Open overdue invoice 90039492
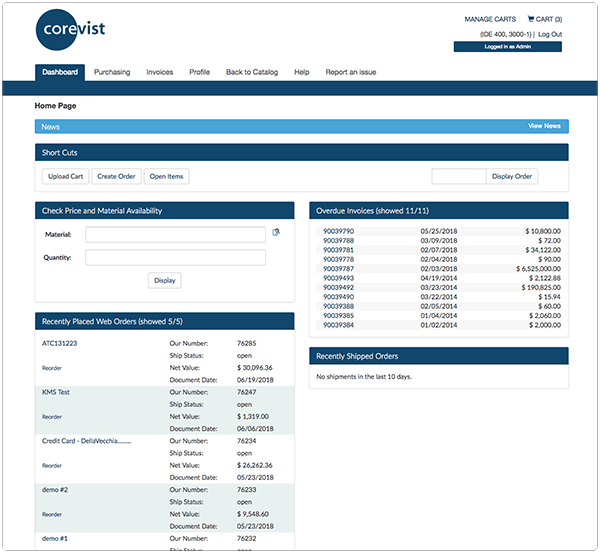The height and width of the screenshot is (553, 600). click(338, 287)
